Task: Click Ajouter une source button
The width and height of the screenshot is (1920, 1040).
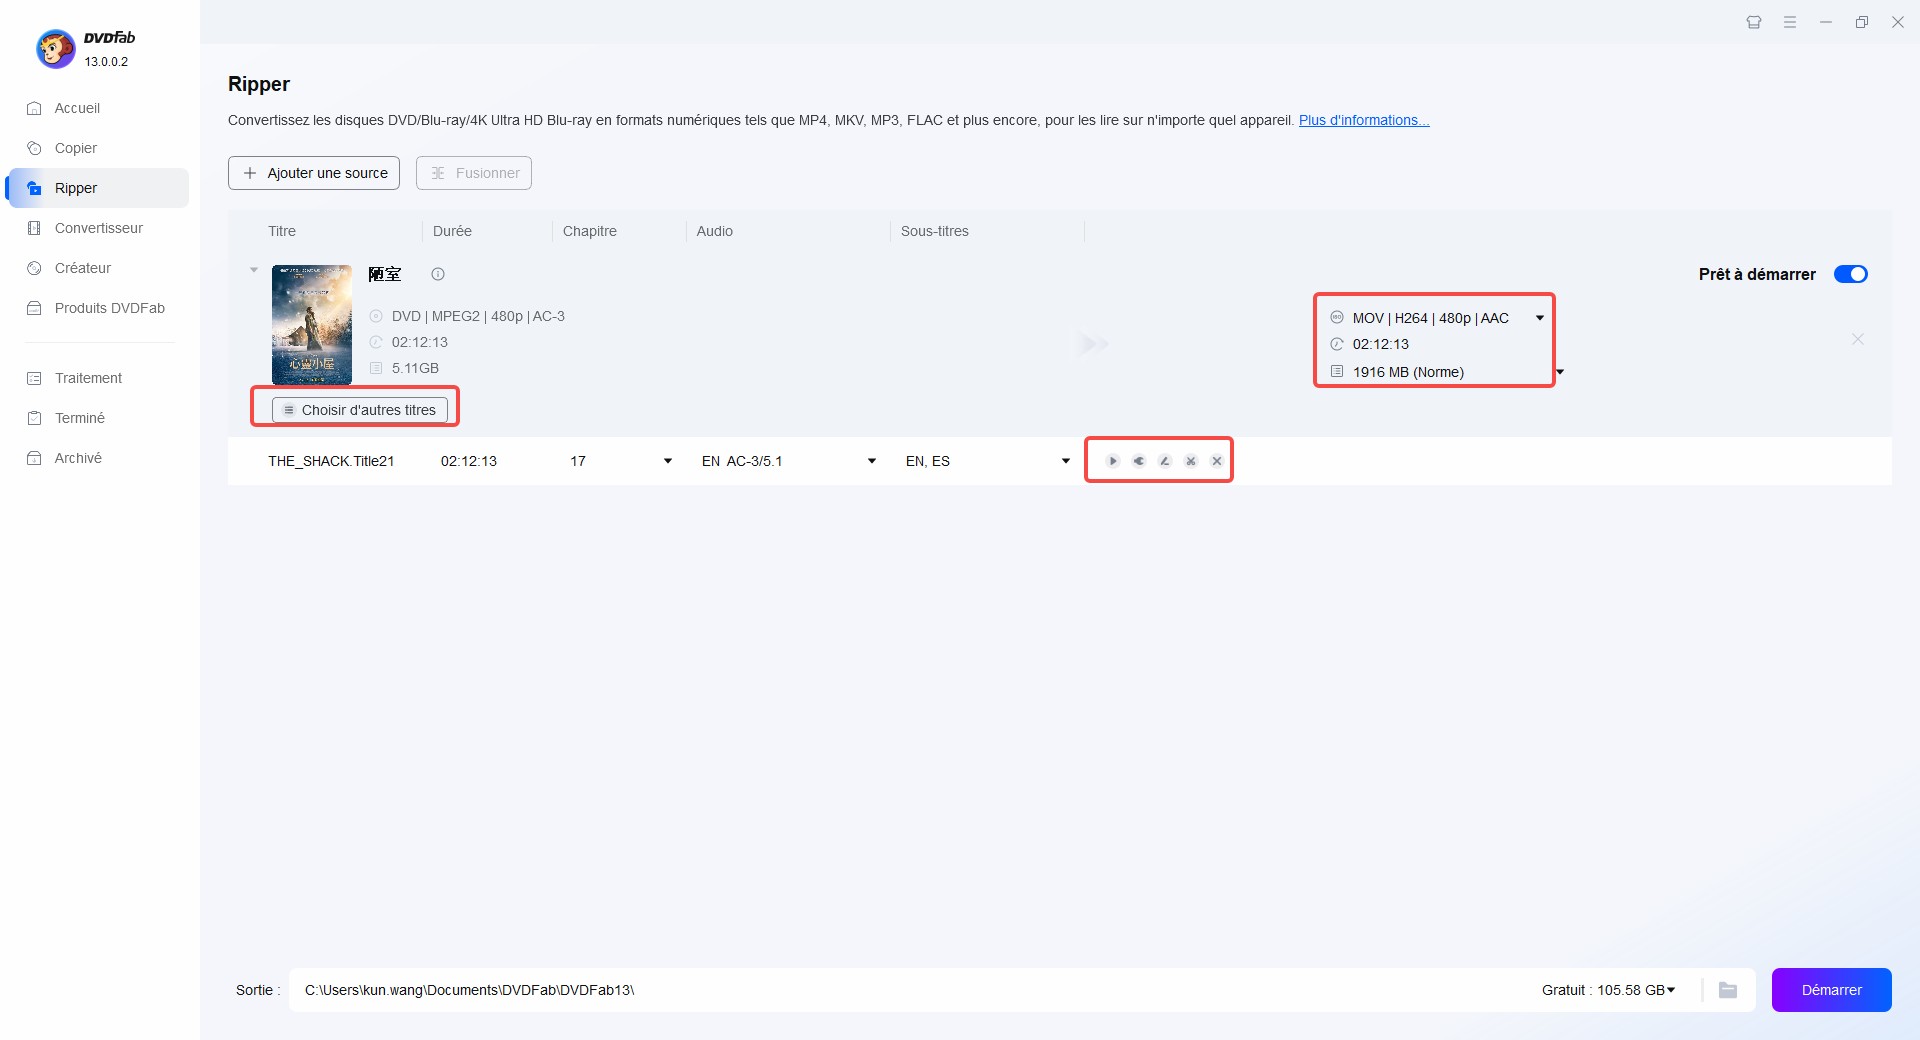Action: pyautogui.click(x=314, y=173)
